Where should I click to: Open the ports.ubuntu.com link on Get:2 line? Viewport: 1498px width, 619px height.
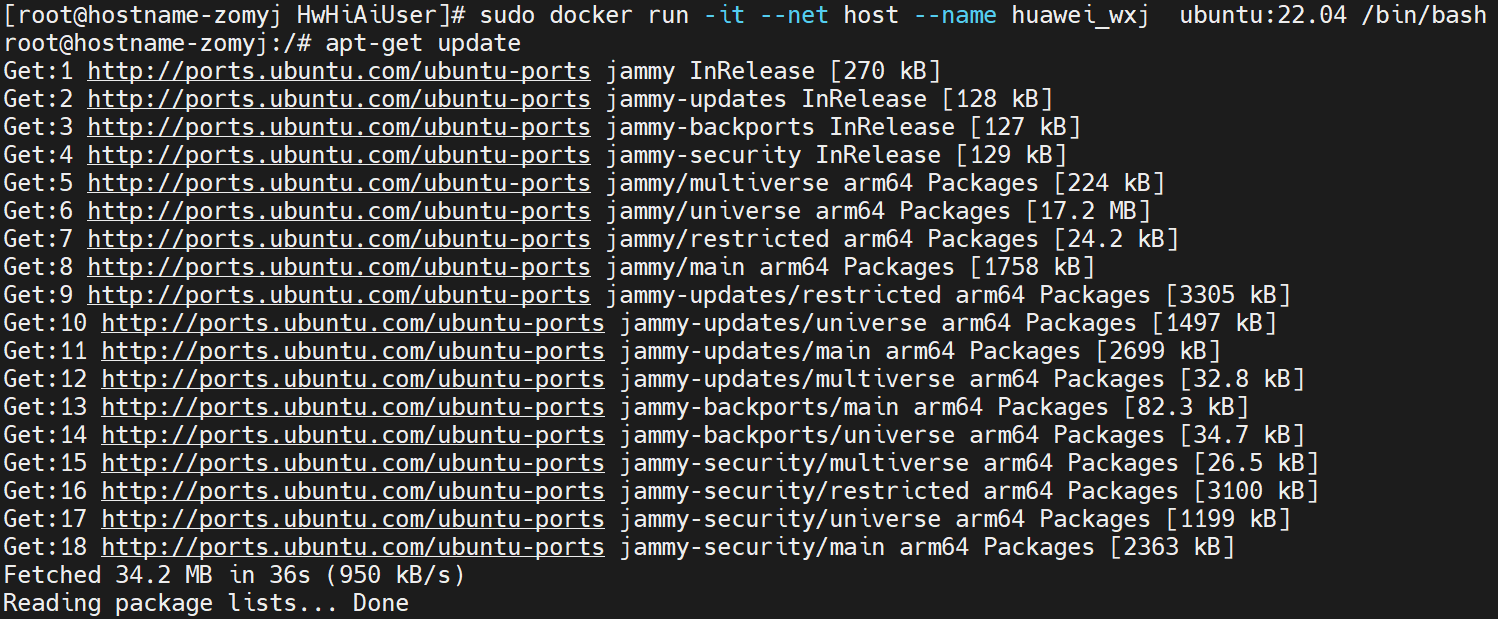[x=339, y=99]
